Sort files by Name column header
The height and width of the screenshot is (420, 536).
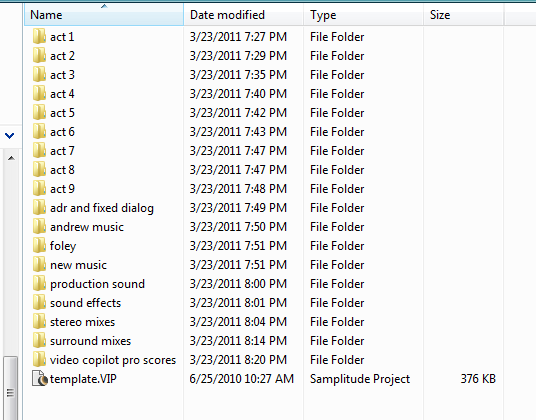[104, 15]
